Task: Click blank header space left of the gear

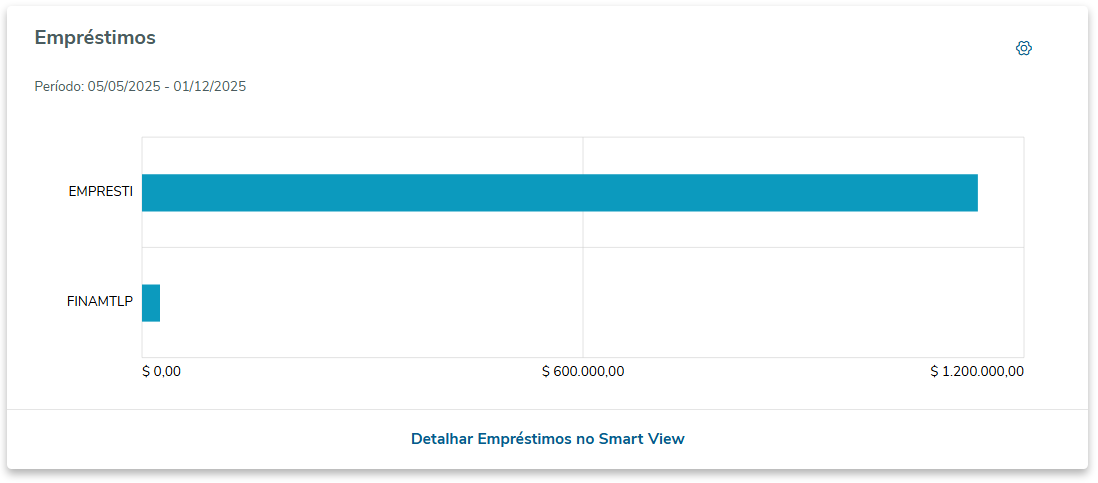Action: (x=700, y=48)
